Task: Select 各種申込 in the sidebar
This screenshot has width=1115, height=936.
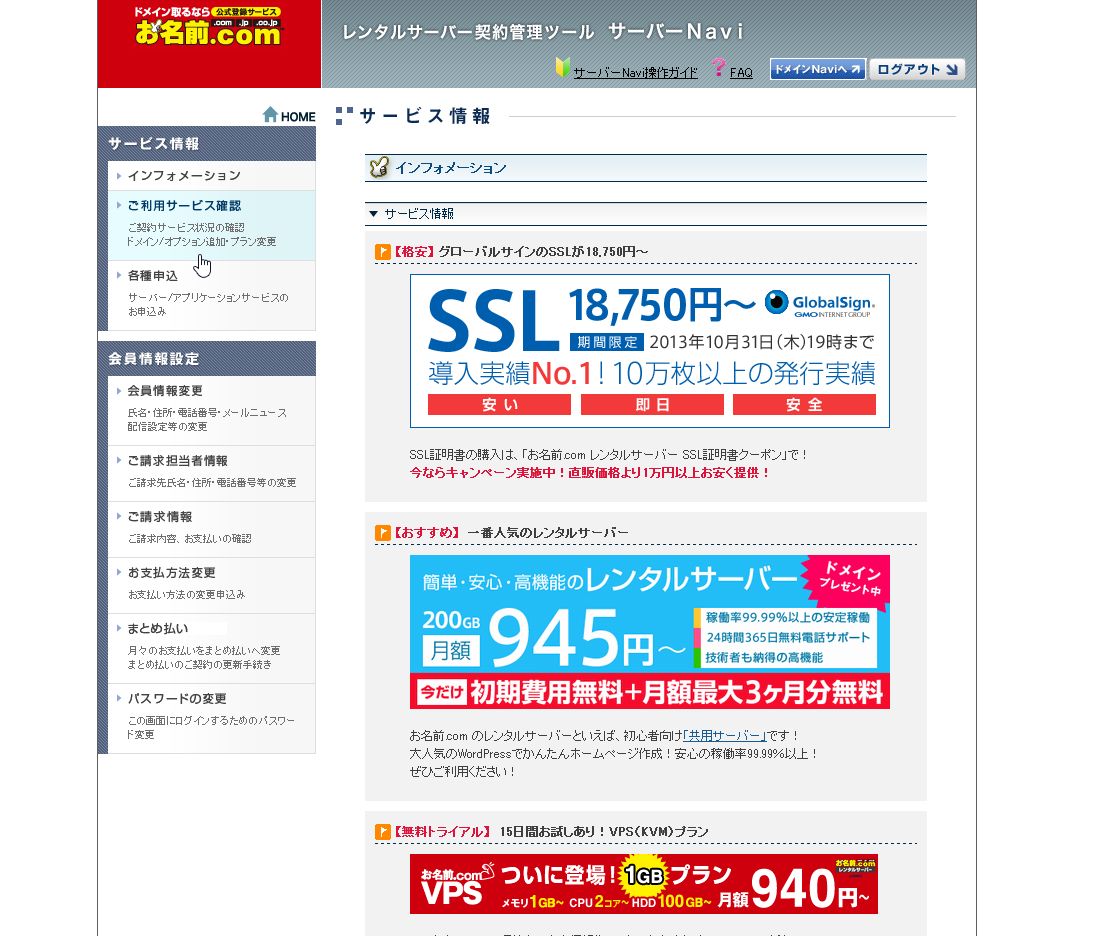Action: click(211, 295)
